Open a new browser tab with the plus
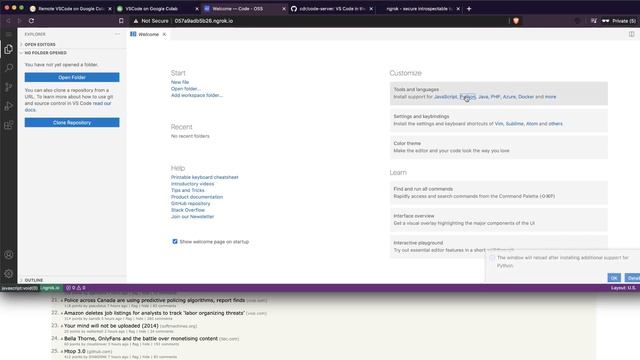This screenshot has width=640, height=360. [x=469, y=9]
